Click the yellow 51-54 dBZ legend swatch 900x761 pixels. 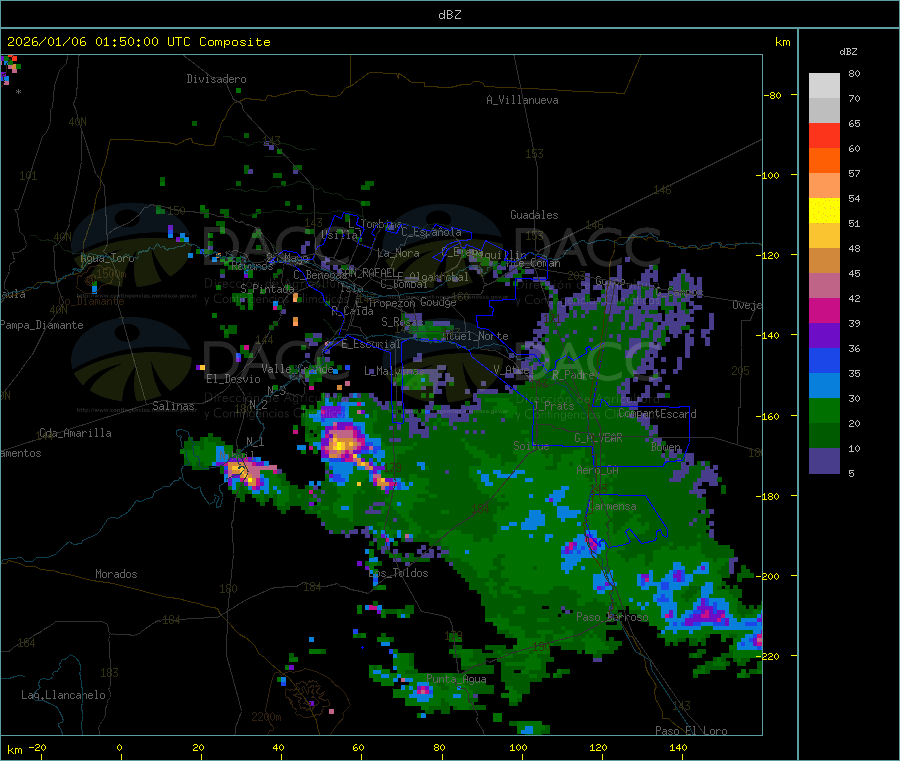[x=824, y=211]
